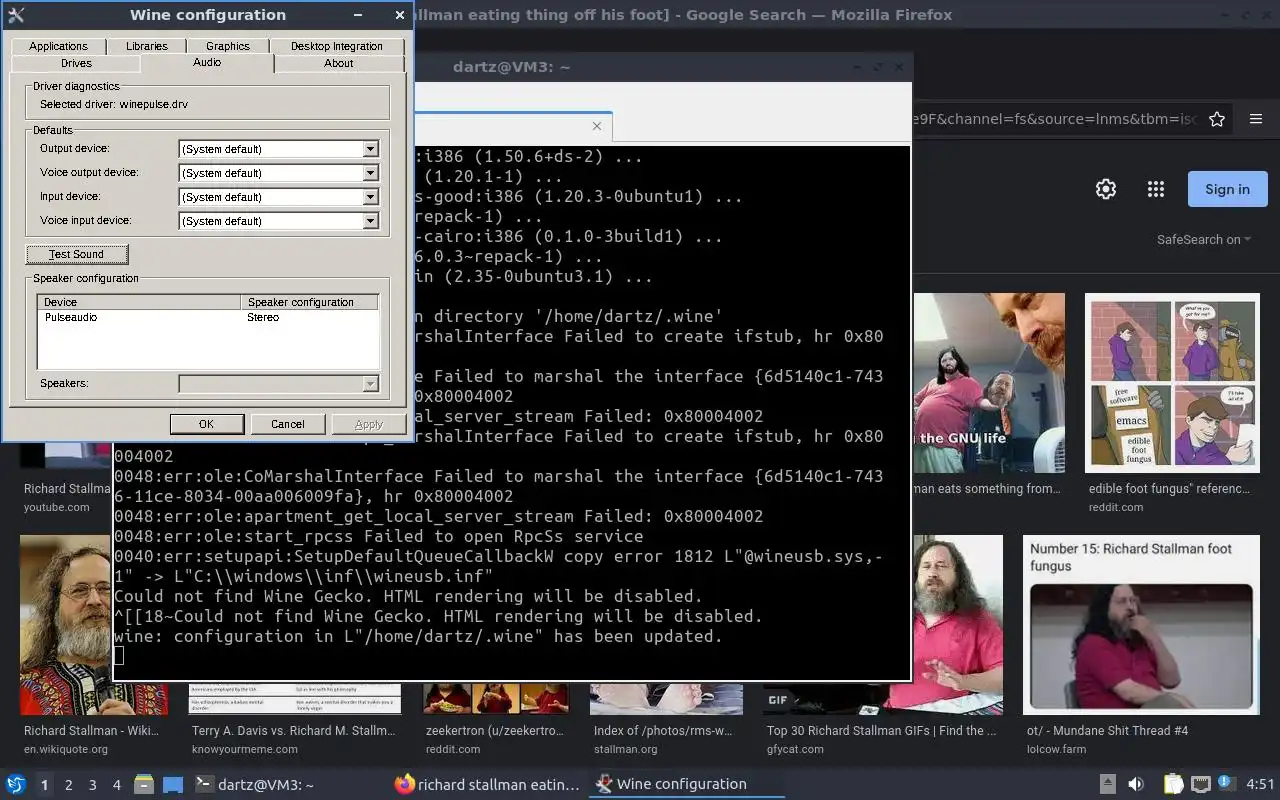Open the notifications tray icon
The width and height of the screenshot is (1280, 800).
coord(1228,785)
